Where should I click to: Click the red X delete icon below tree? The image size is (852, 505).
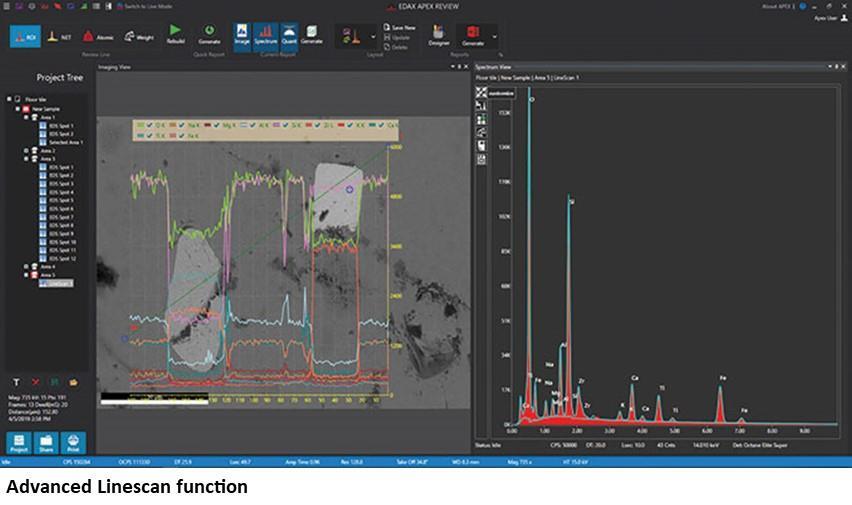tap(35, 382)
